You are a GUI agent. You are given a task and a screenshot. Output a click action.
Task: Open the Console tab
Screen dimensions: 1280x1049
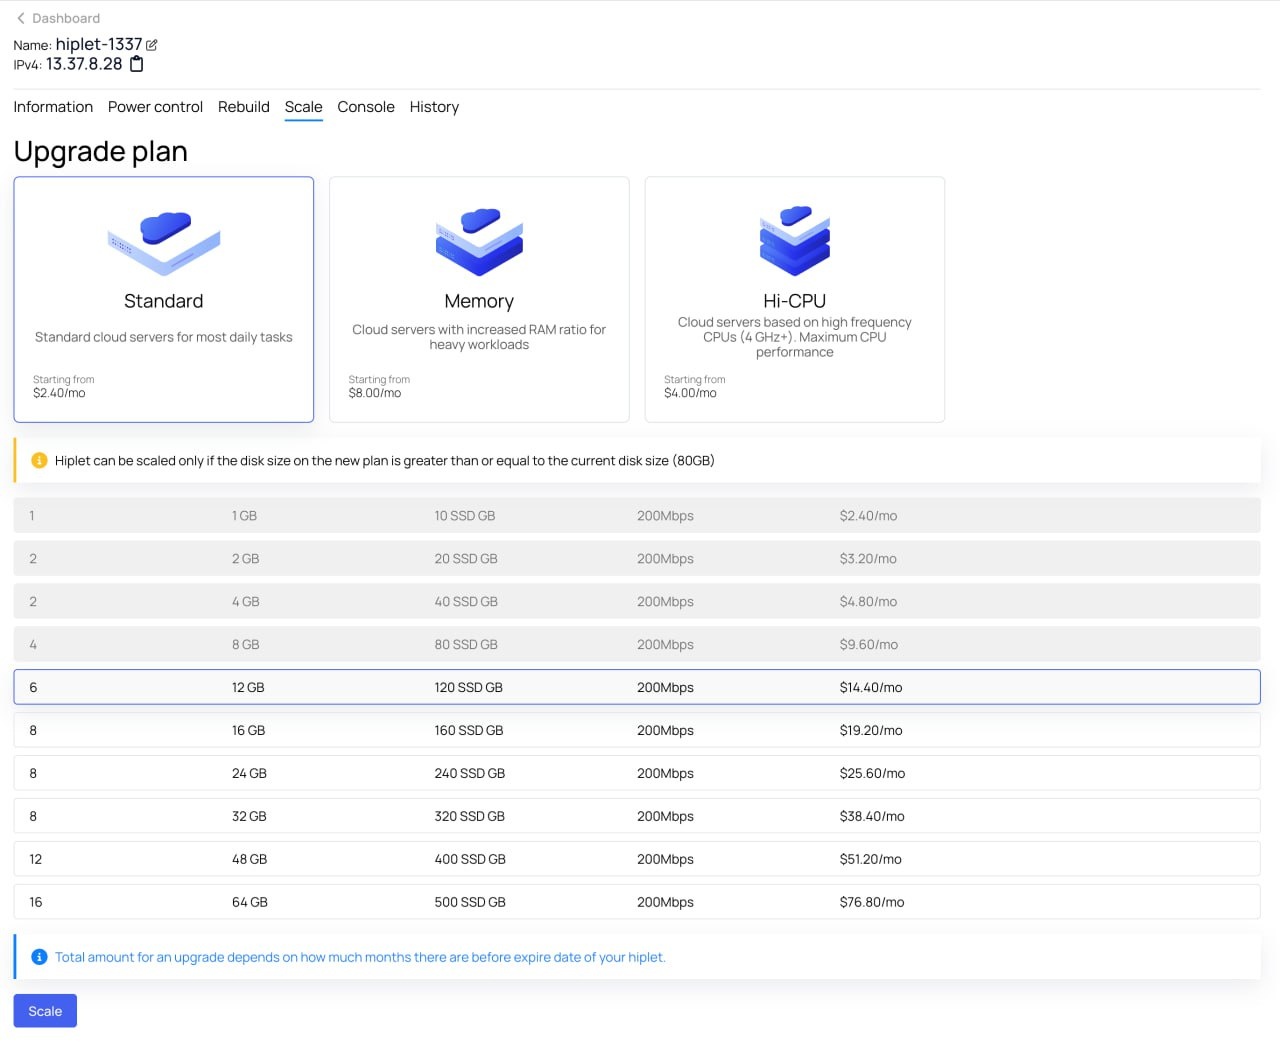tap(365, 107)
